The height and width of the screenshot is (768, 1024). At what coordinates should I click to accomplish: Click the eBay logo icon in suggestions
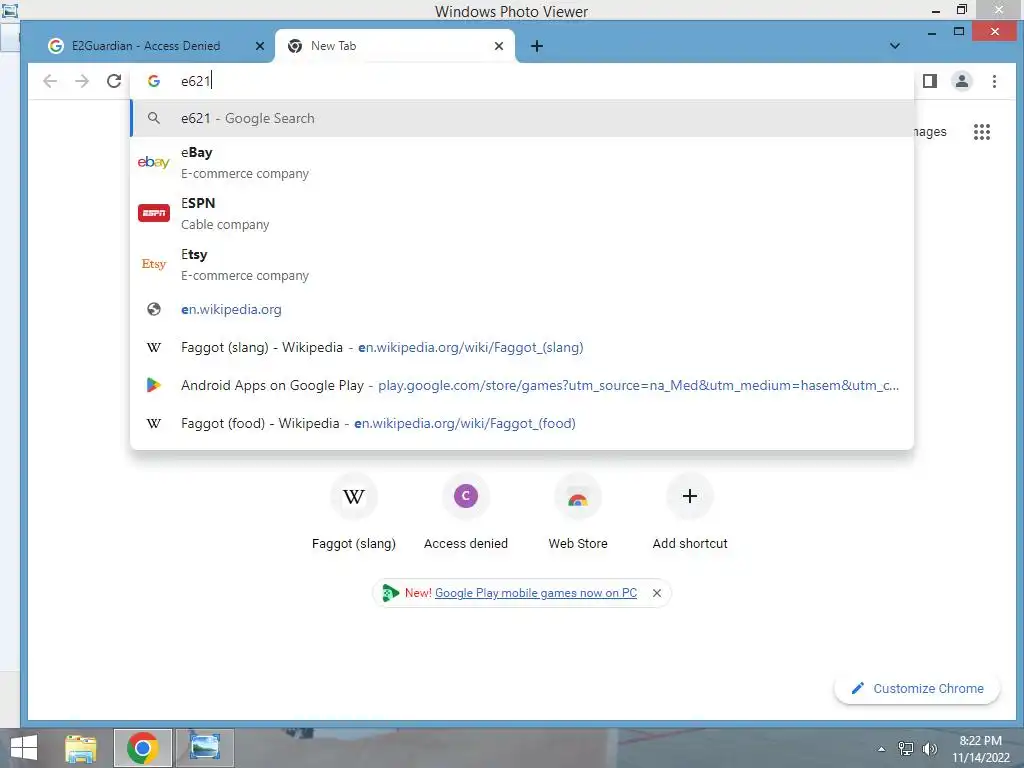(154, 162)
